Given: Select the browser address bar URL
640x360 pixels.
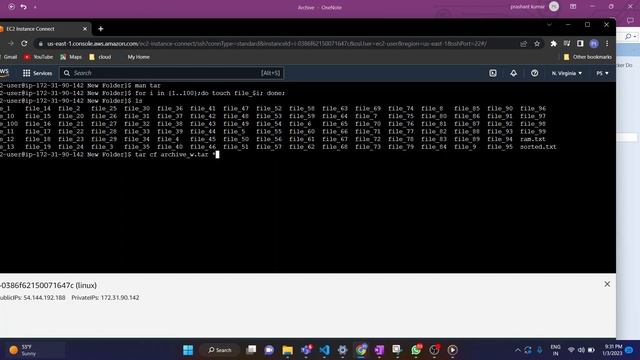Looking at the screenshot, I should coord(267,43).
